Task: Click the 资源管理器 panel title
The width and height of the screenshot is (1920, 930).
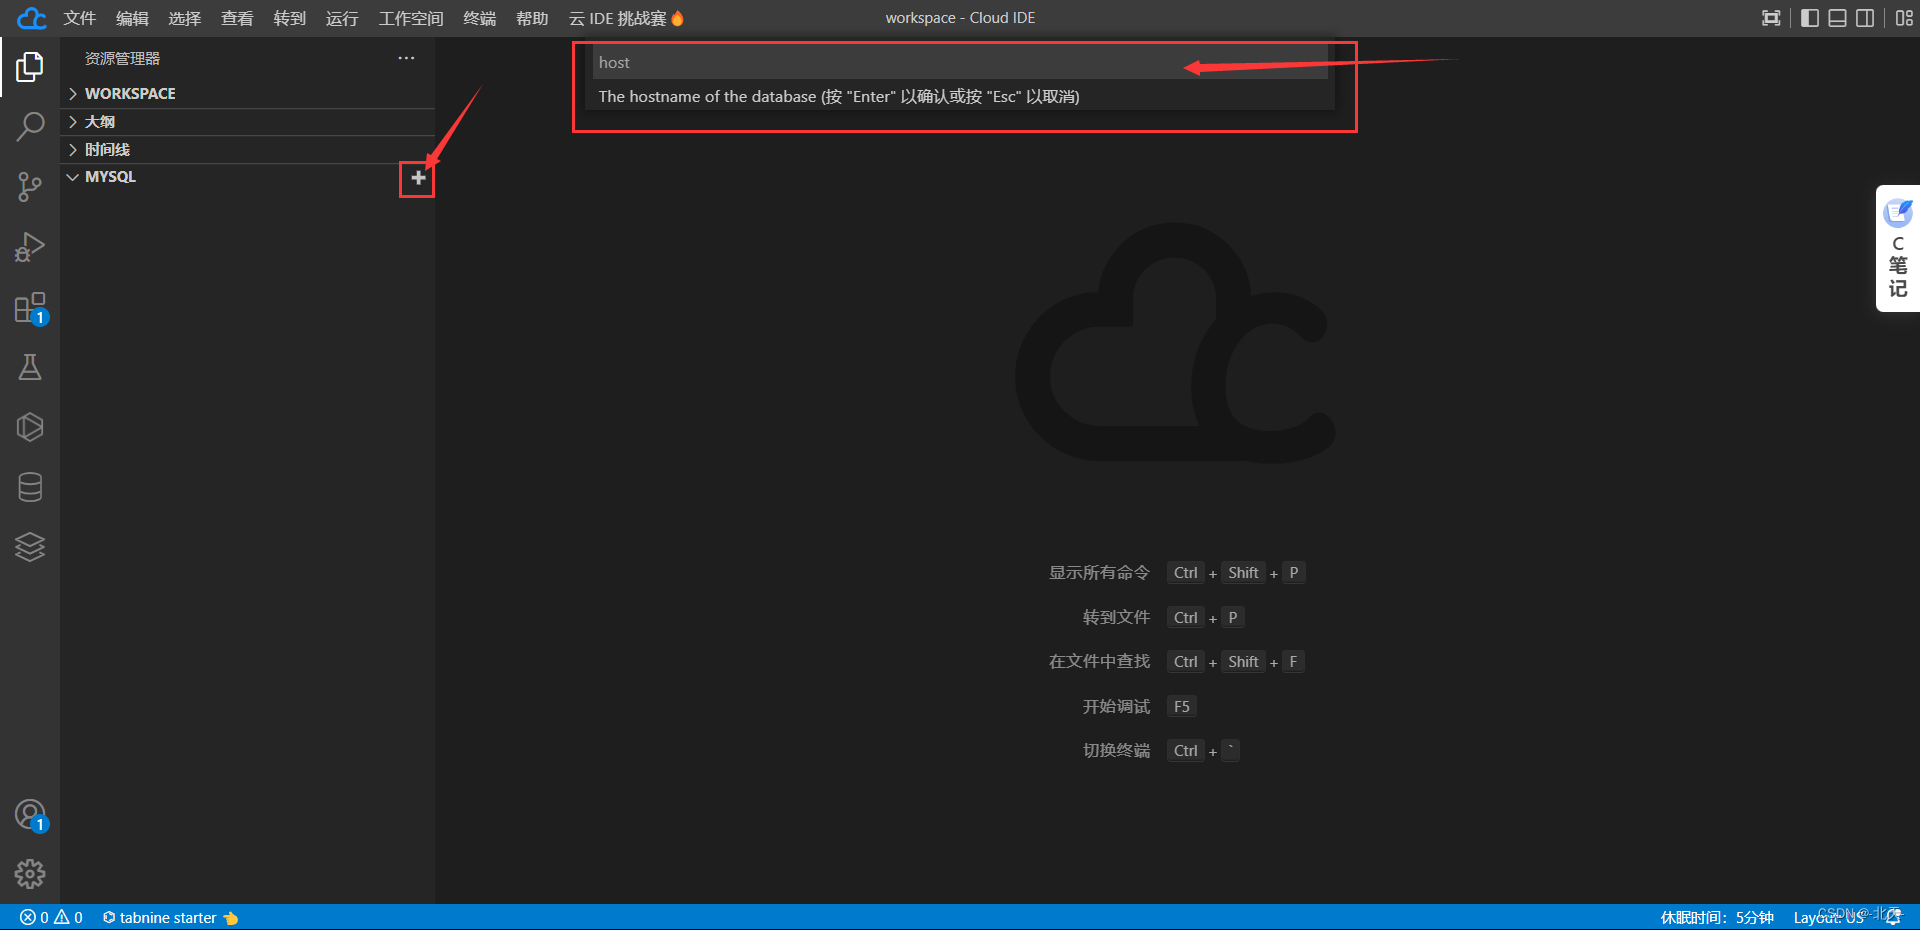Action: pos(123,59)
